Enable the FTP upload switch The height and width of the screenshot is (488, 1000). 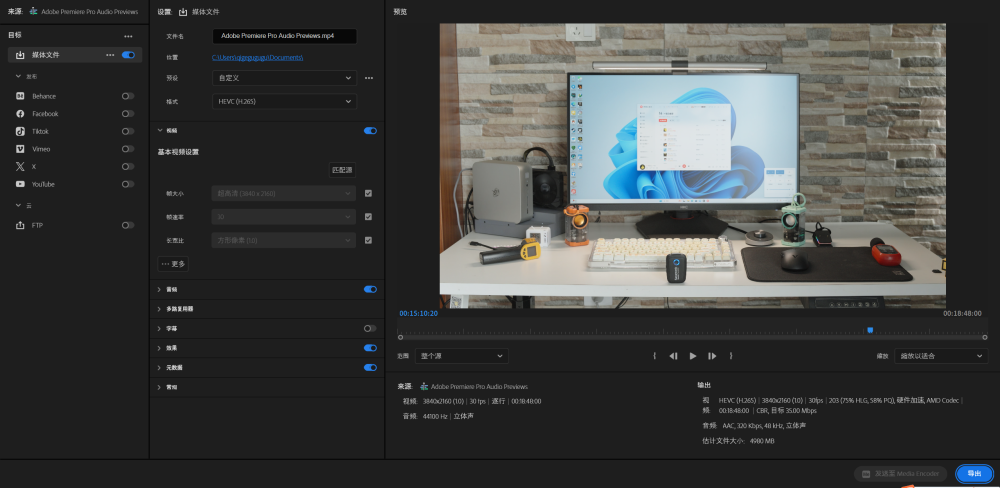click(128, 225)
